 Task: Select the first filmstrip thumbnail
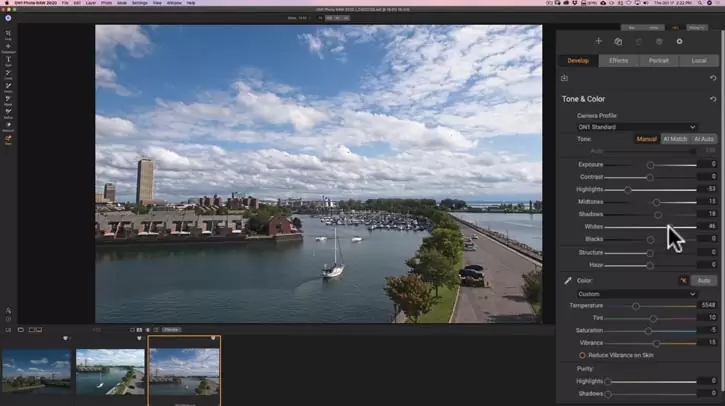[x=36, y=371]
